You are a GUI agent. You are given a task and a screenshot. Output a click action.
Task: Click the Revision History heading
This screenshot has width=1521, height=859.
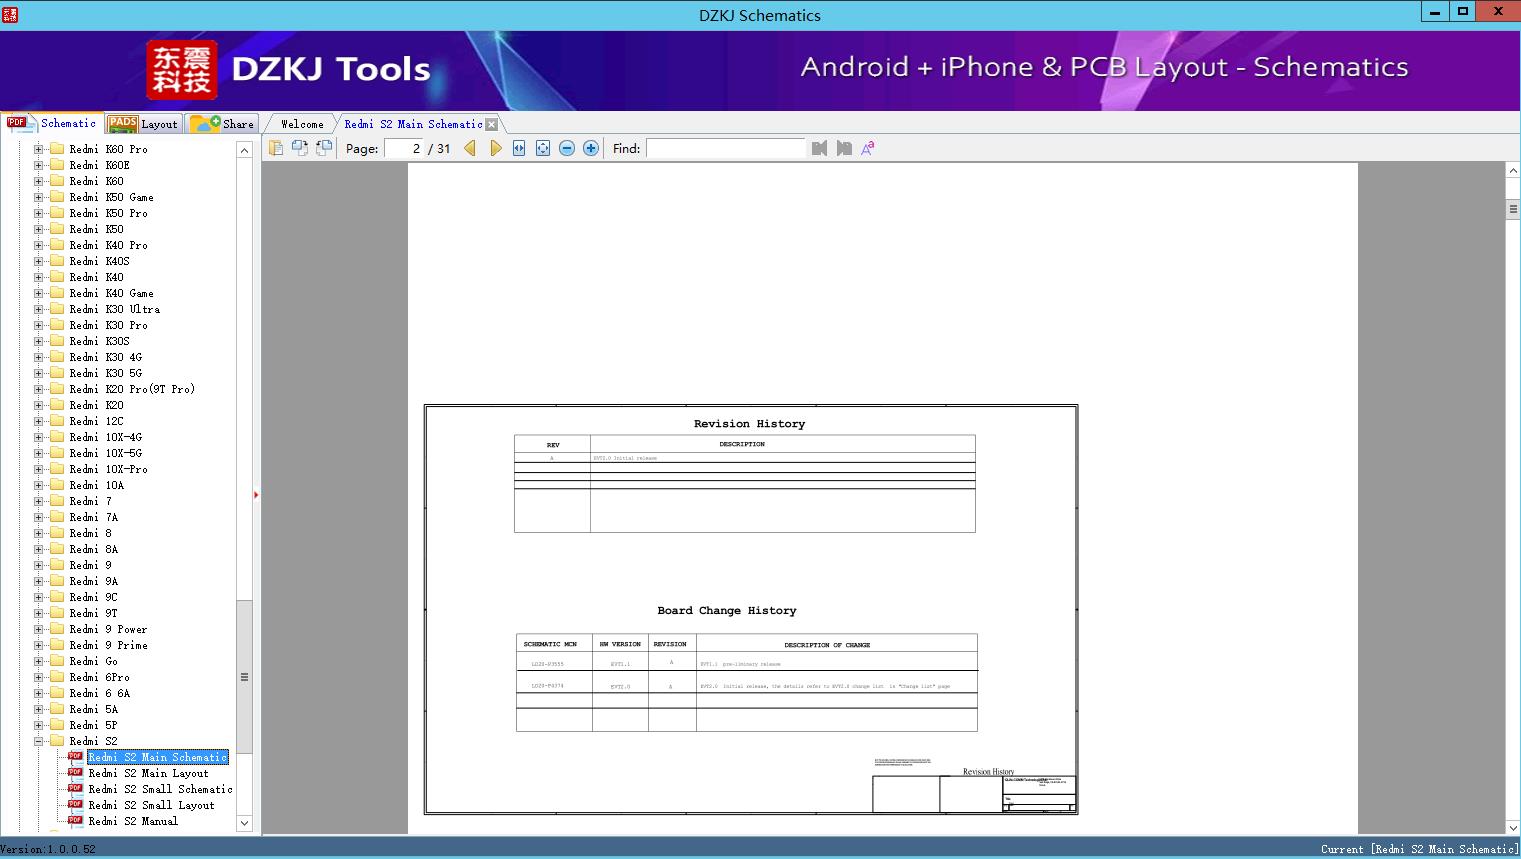[749, 424]
